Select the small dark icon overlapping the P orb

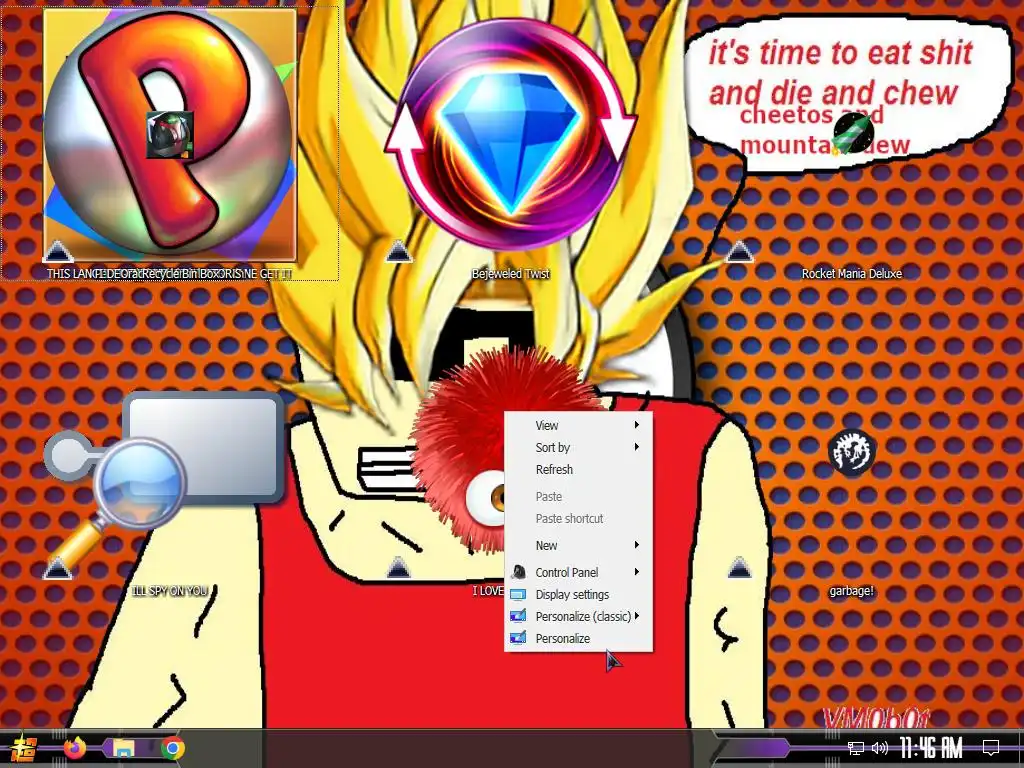[x=170, y=135]
